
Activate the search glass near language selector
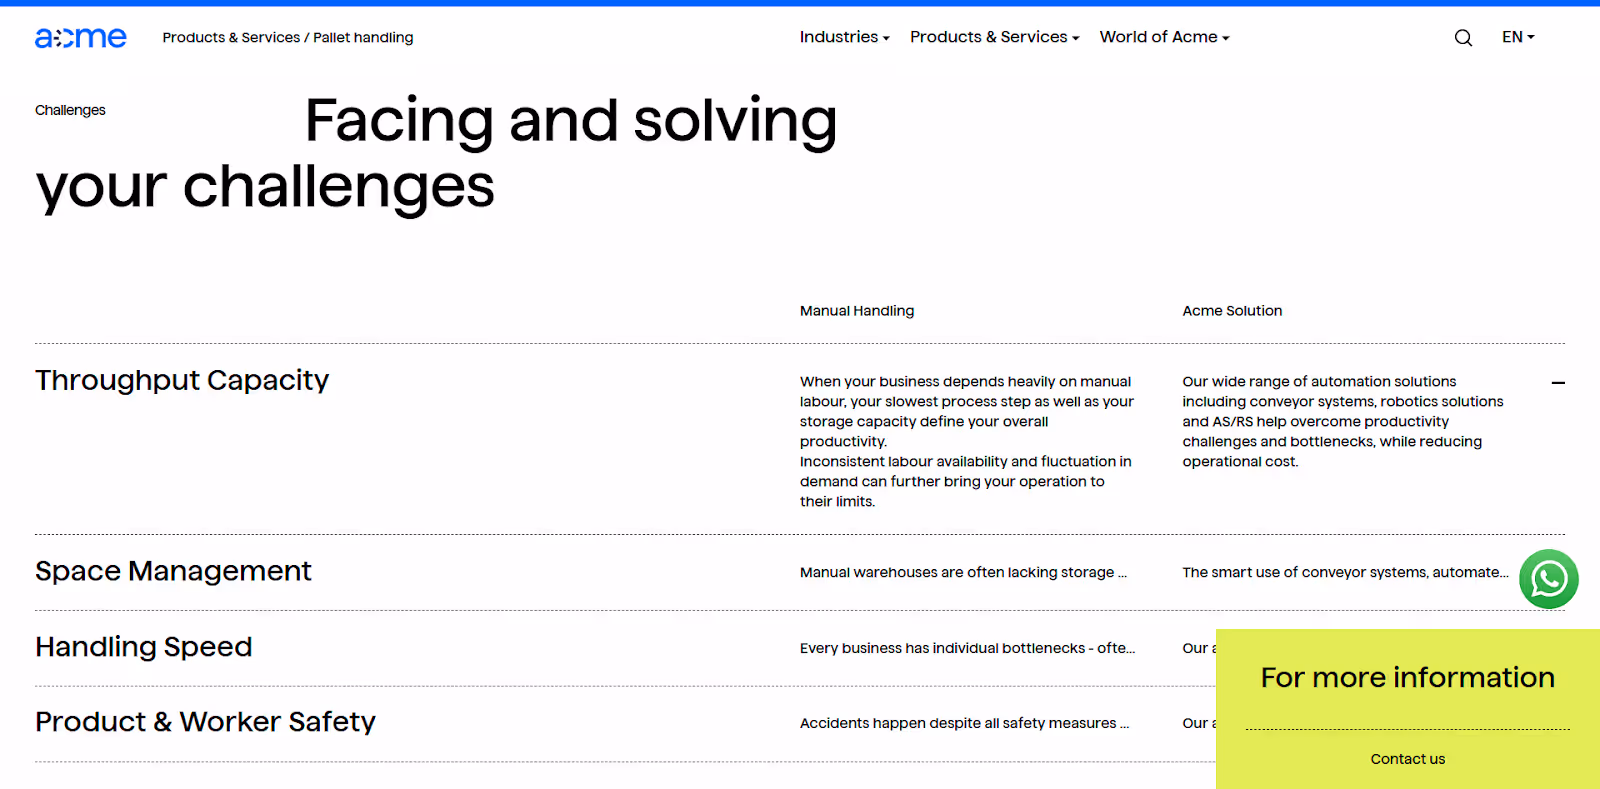1462,37
